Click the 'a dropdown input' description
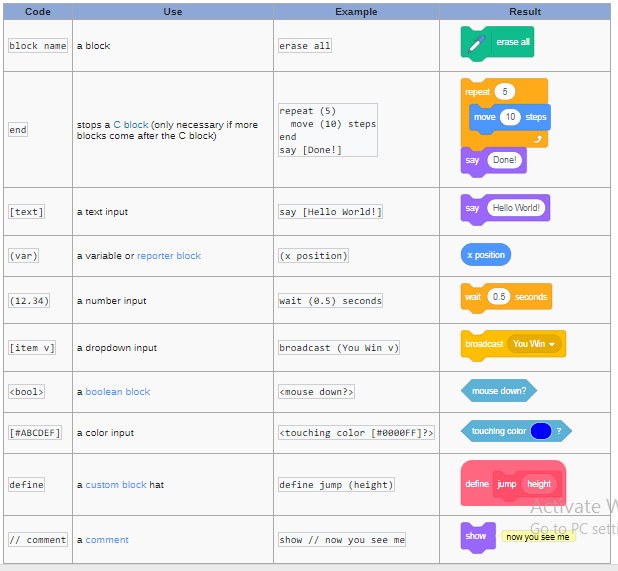Image resolution: width=618 pixels, height=571 pixels. pyautogui.click(x=117, y=348)
